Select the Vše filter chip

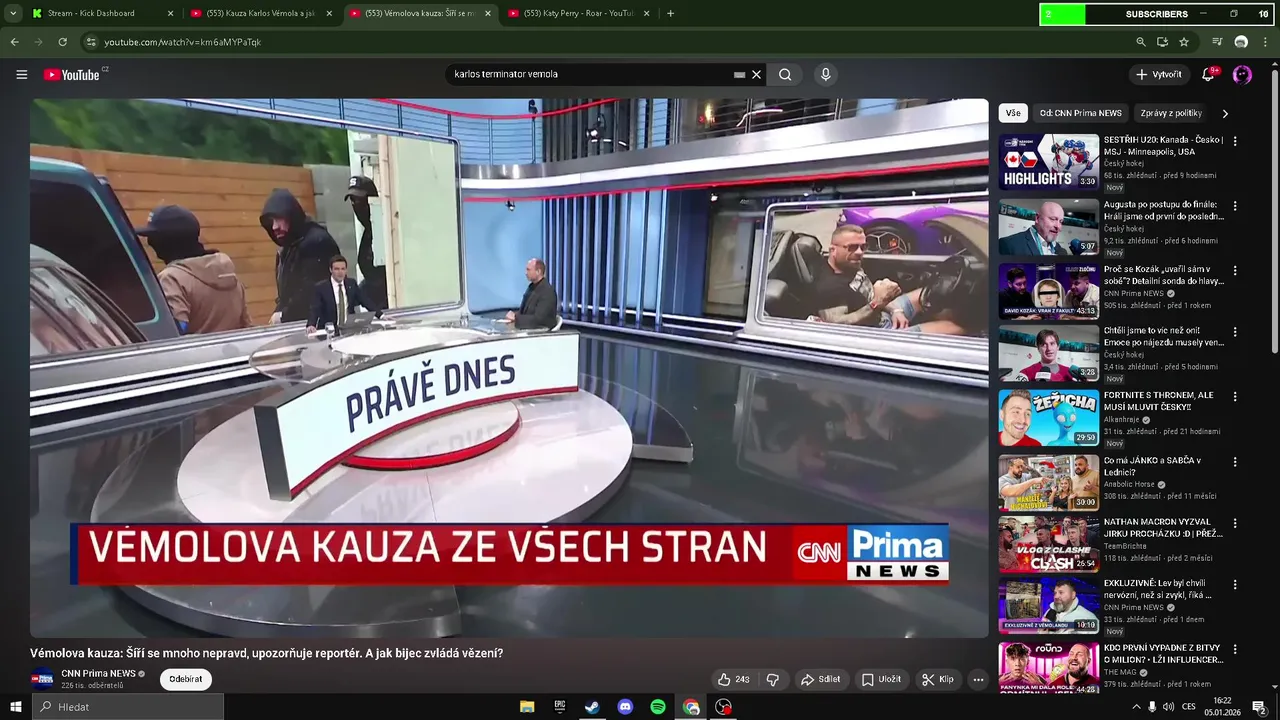(1013, 113)
